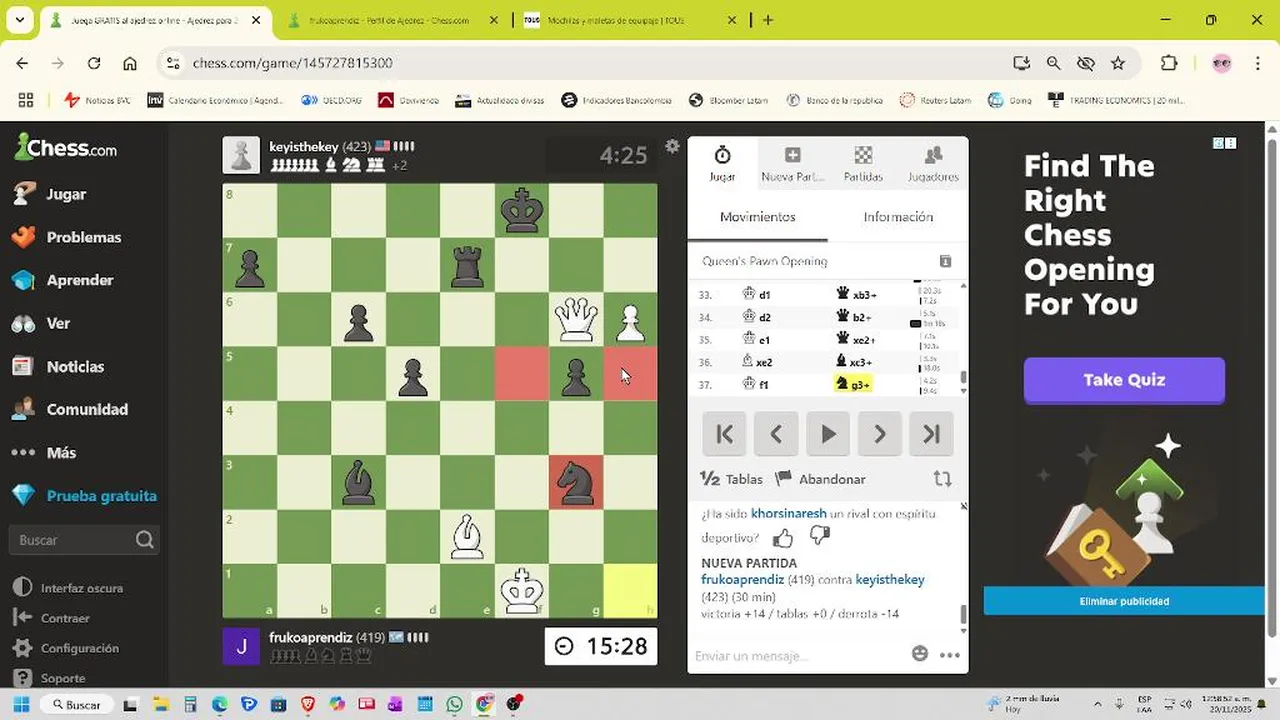This screenshot has width=1280, height=720.
Task: Click the Chess.com logo
Action: pos(66,148)
